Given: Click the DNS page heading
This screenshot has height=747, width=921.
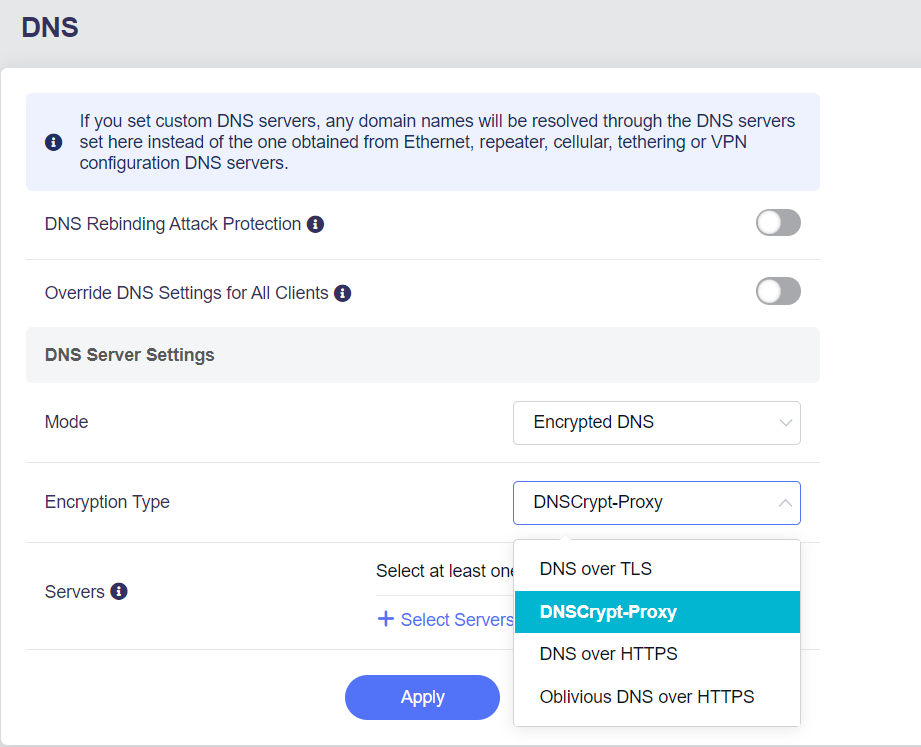Looking at the screenshot, I should 50,27.
